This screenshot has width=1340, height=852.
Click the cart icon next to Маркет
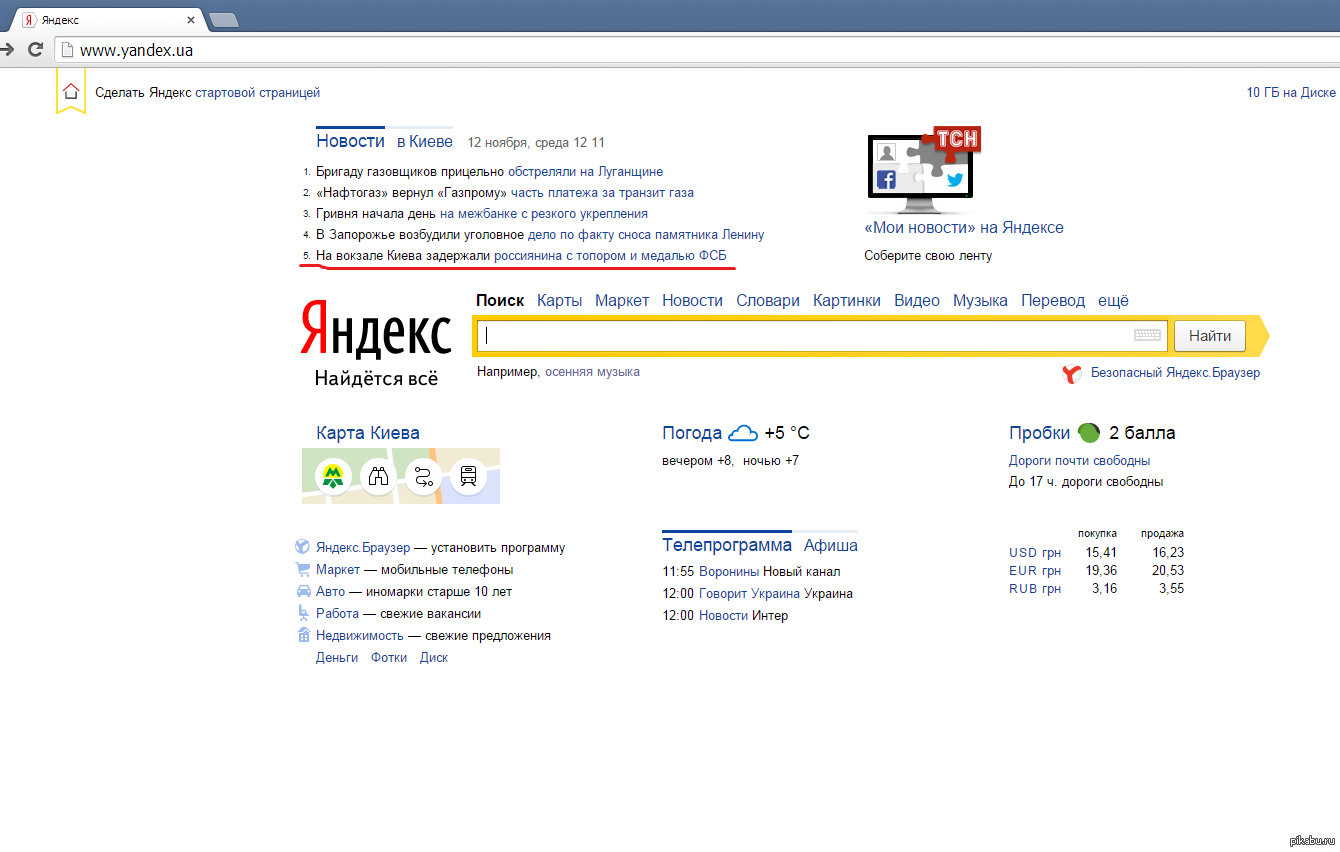tap(303, 569)
